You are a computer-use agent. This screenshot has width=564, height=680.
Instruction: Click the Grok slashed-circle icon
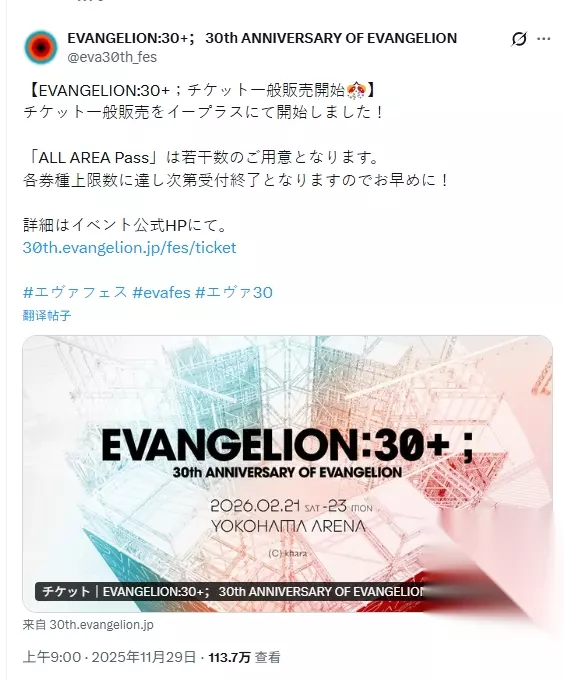pyautogui.click(x=518, y=39)
